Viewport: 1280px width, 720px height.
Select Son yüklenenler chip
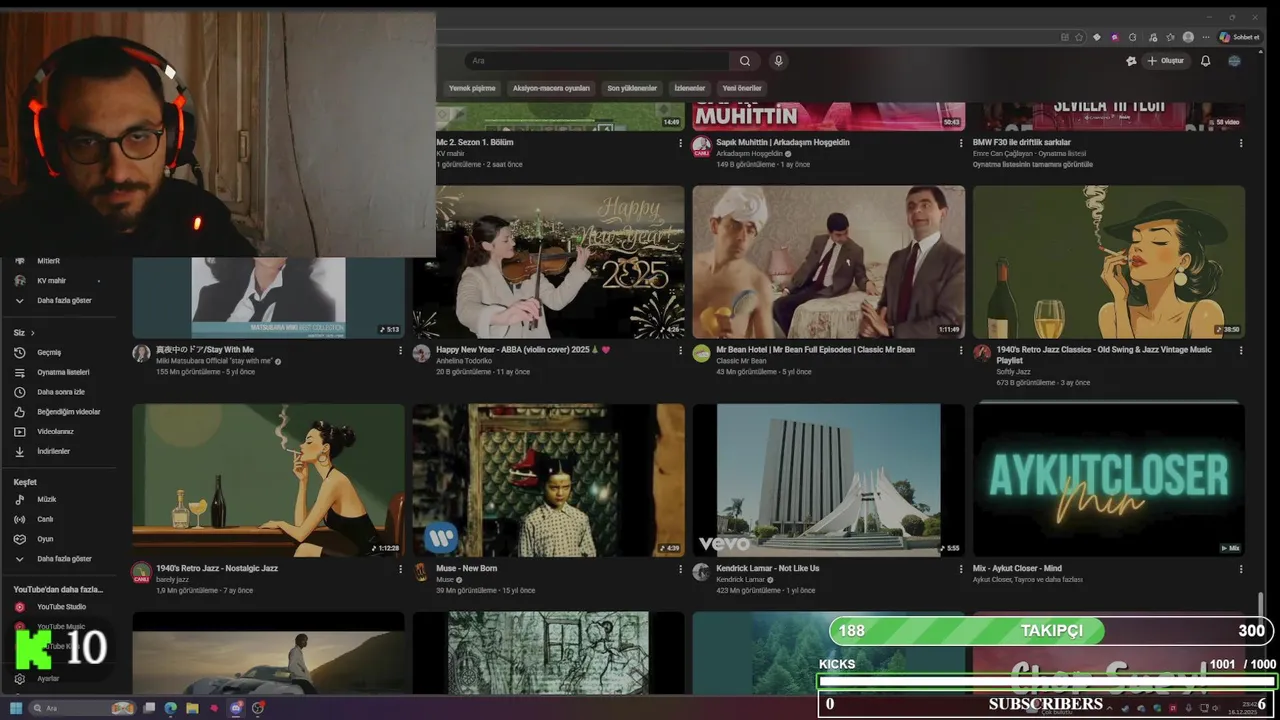(x=632, y=88)
